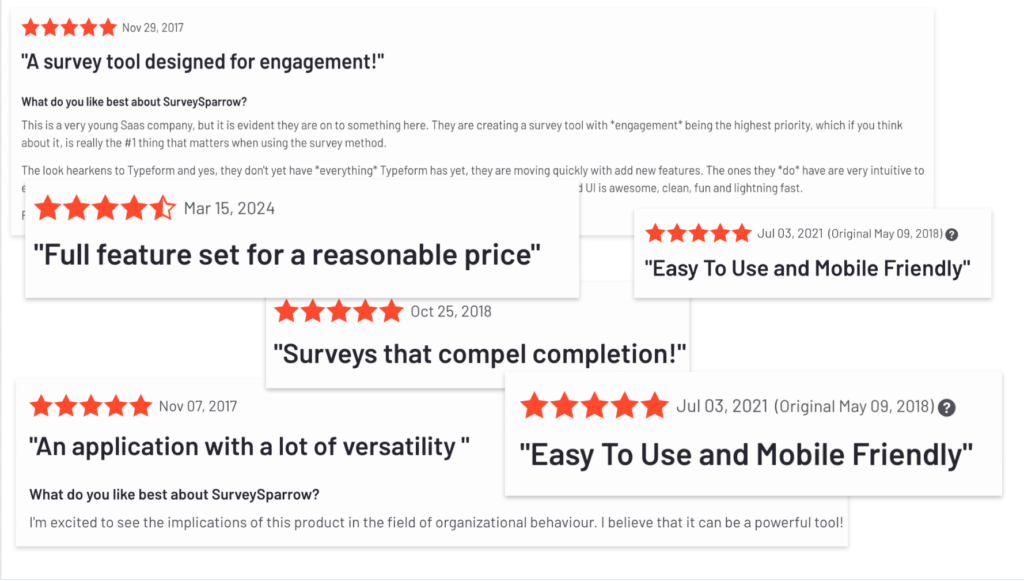Open the "Surveys that compel completion!" review title
This screenshot has width=1024, height=581.
pos(480,352)
